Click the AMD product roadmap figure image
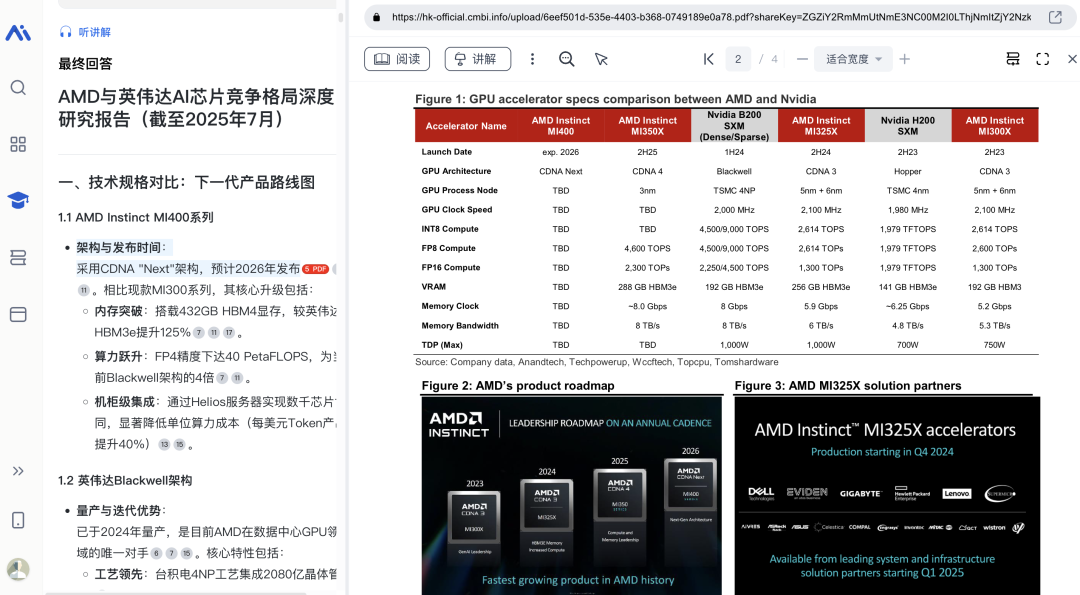Screen dimensions: 1080x595 point(572,496)
